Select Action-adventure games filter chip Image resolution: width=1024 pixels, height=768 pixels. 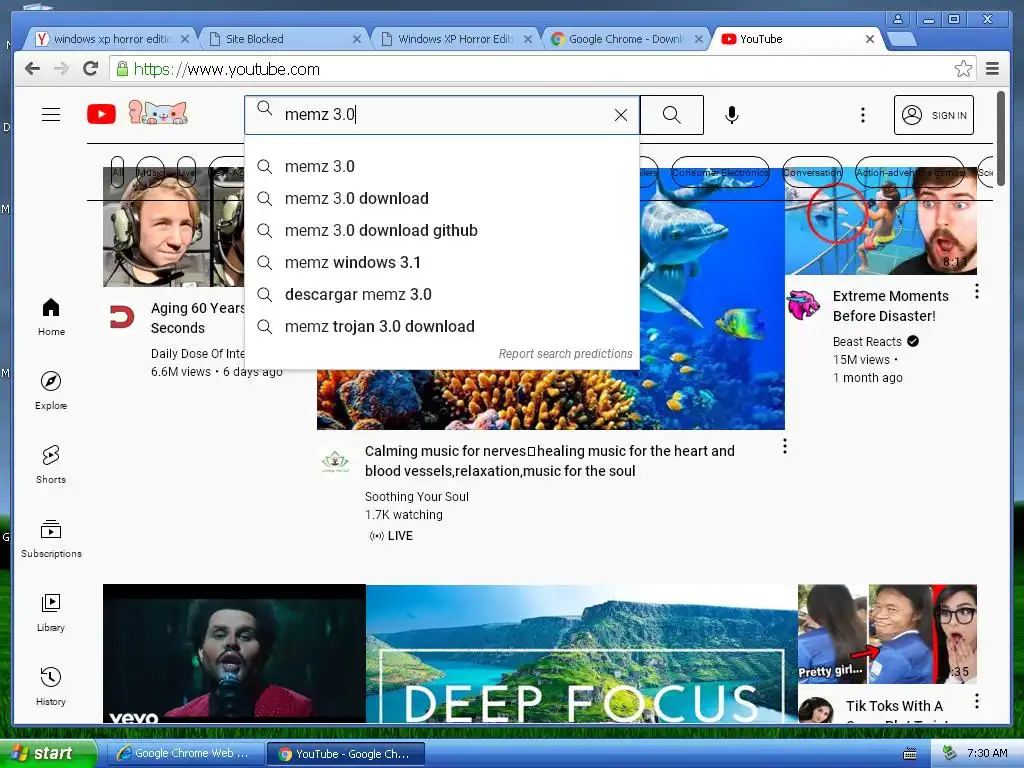coord(909,172)
